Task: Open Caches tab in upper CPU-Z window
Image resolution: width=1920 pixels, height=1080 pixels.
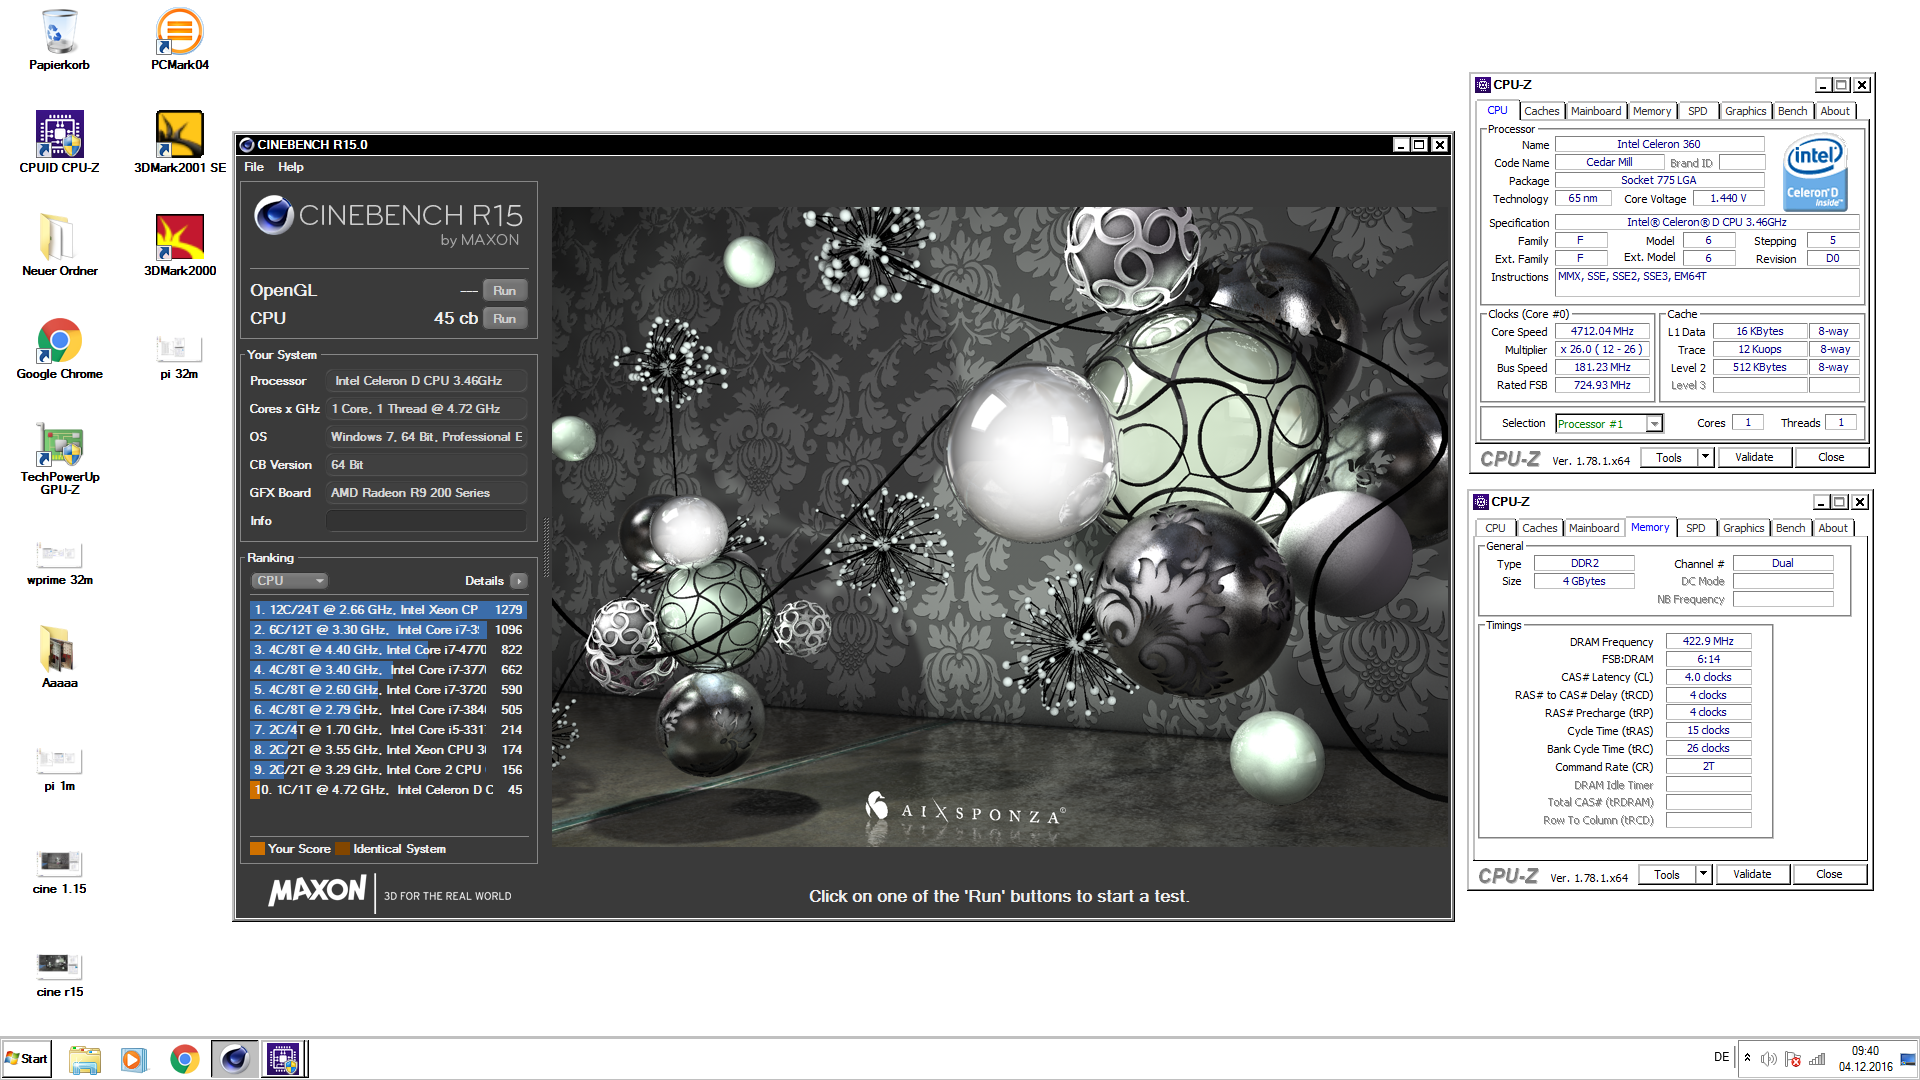Action: 1541,111
